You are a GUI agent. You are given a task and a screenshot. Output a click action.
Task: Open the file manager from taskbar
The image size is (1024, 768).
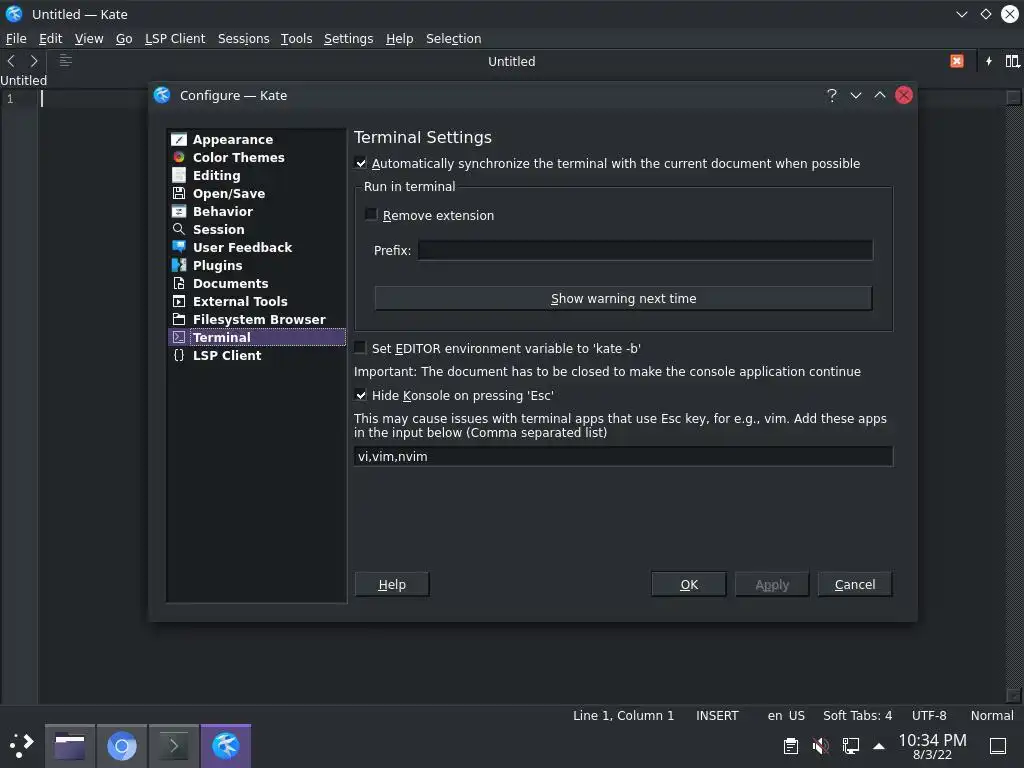(70, 746)
